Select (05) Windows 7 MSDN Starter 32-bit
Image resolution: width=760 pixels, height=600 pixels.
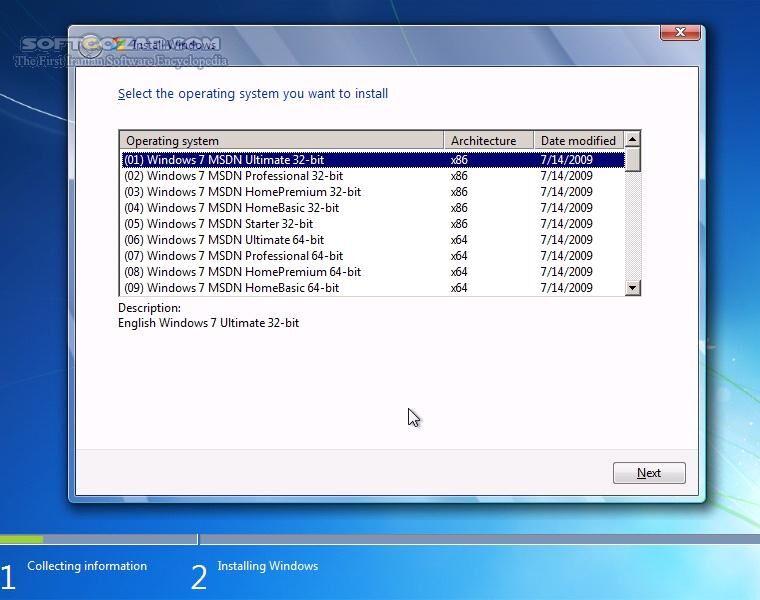[x=373, y=224]
